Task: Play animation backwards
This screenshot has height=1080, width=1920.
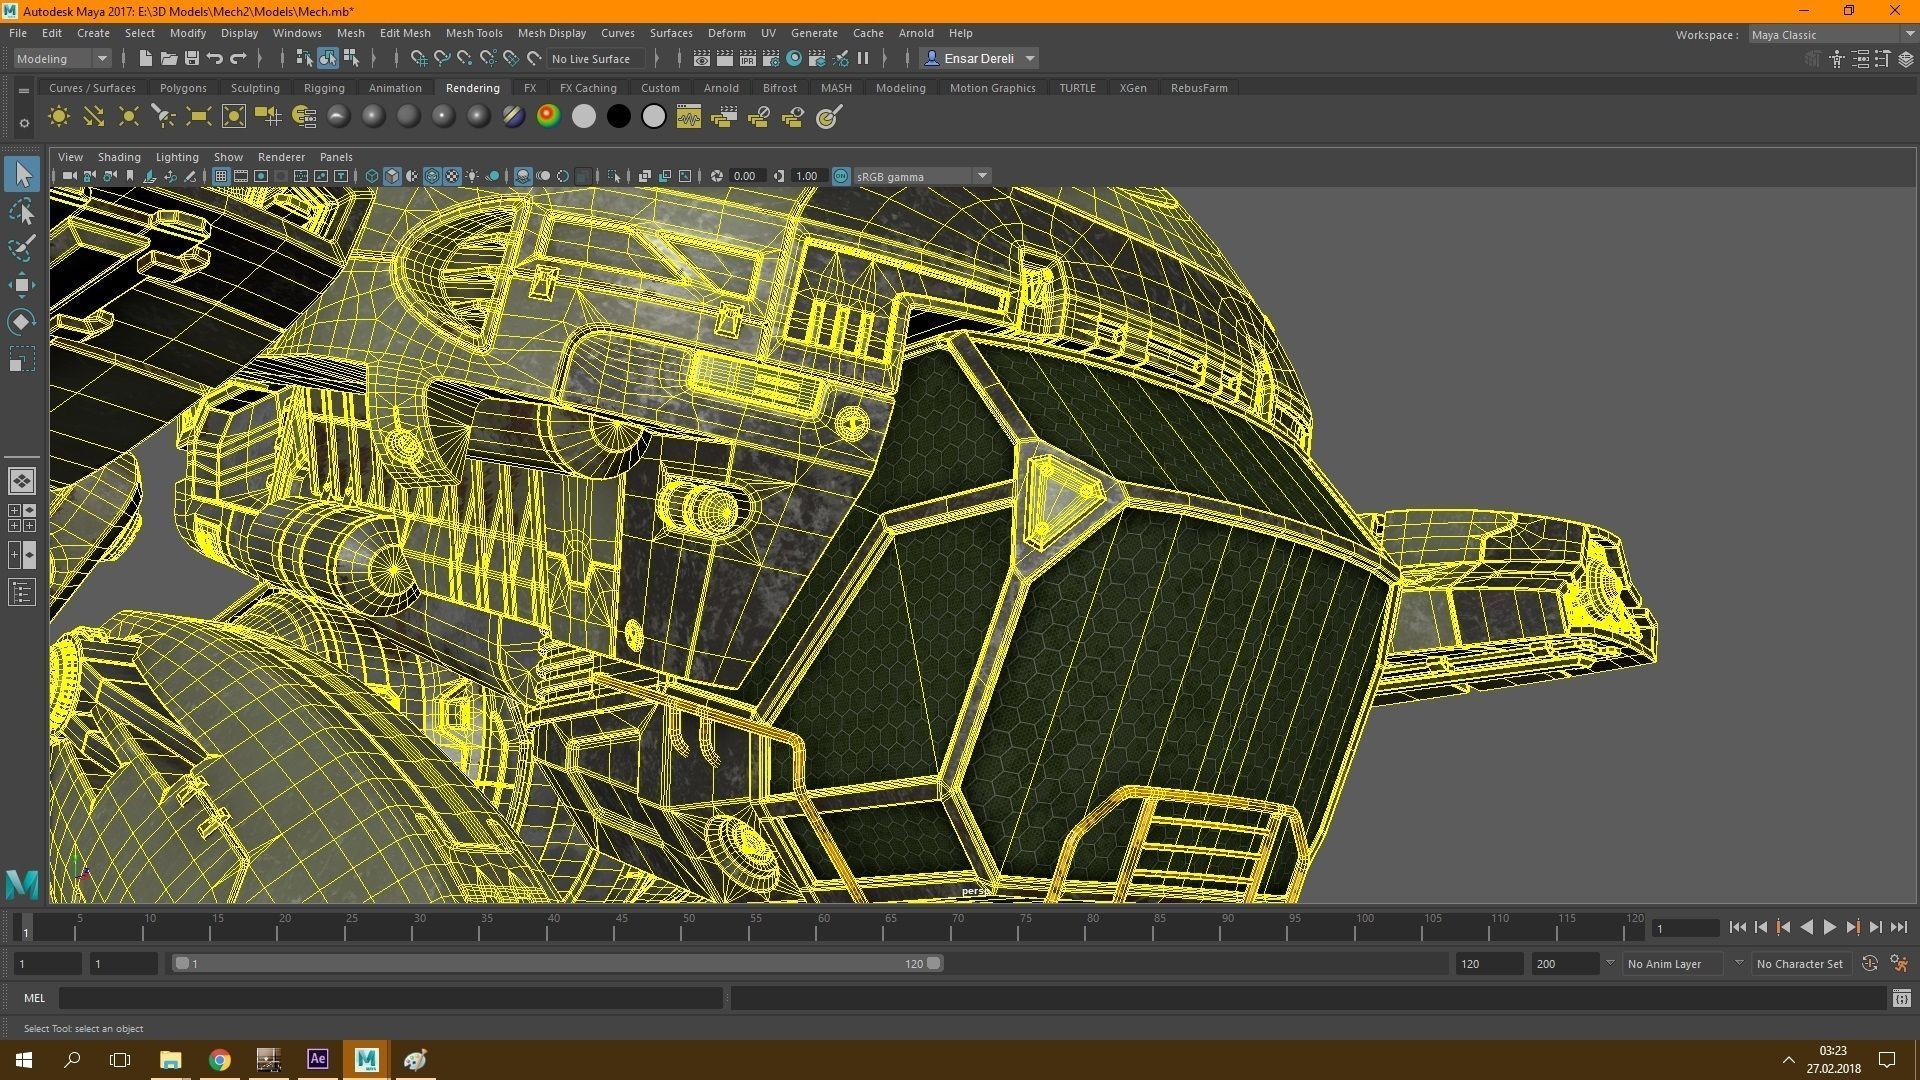Action: point(1806,928)
